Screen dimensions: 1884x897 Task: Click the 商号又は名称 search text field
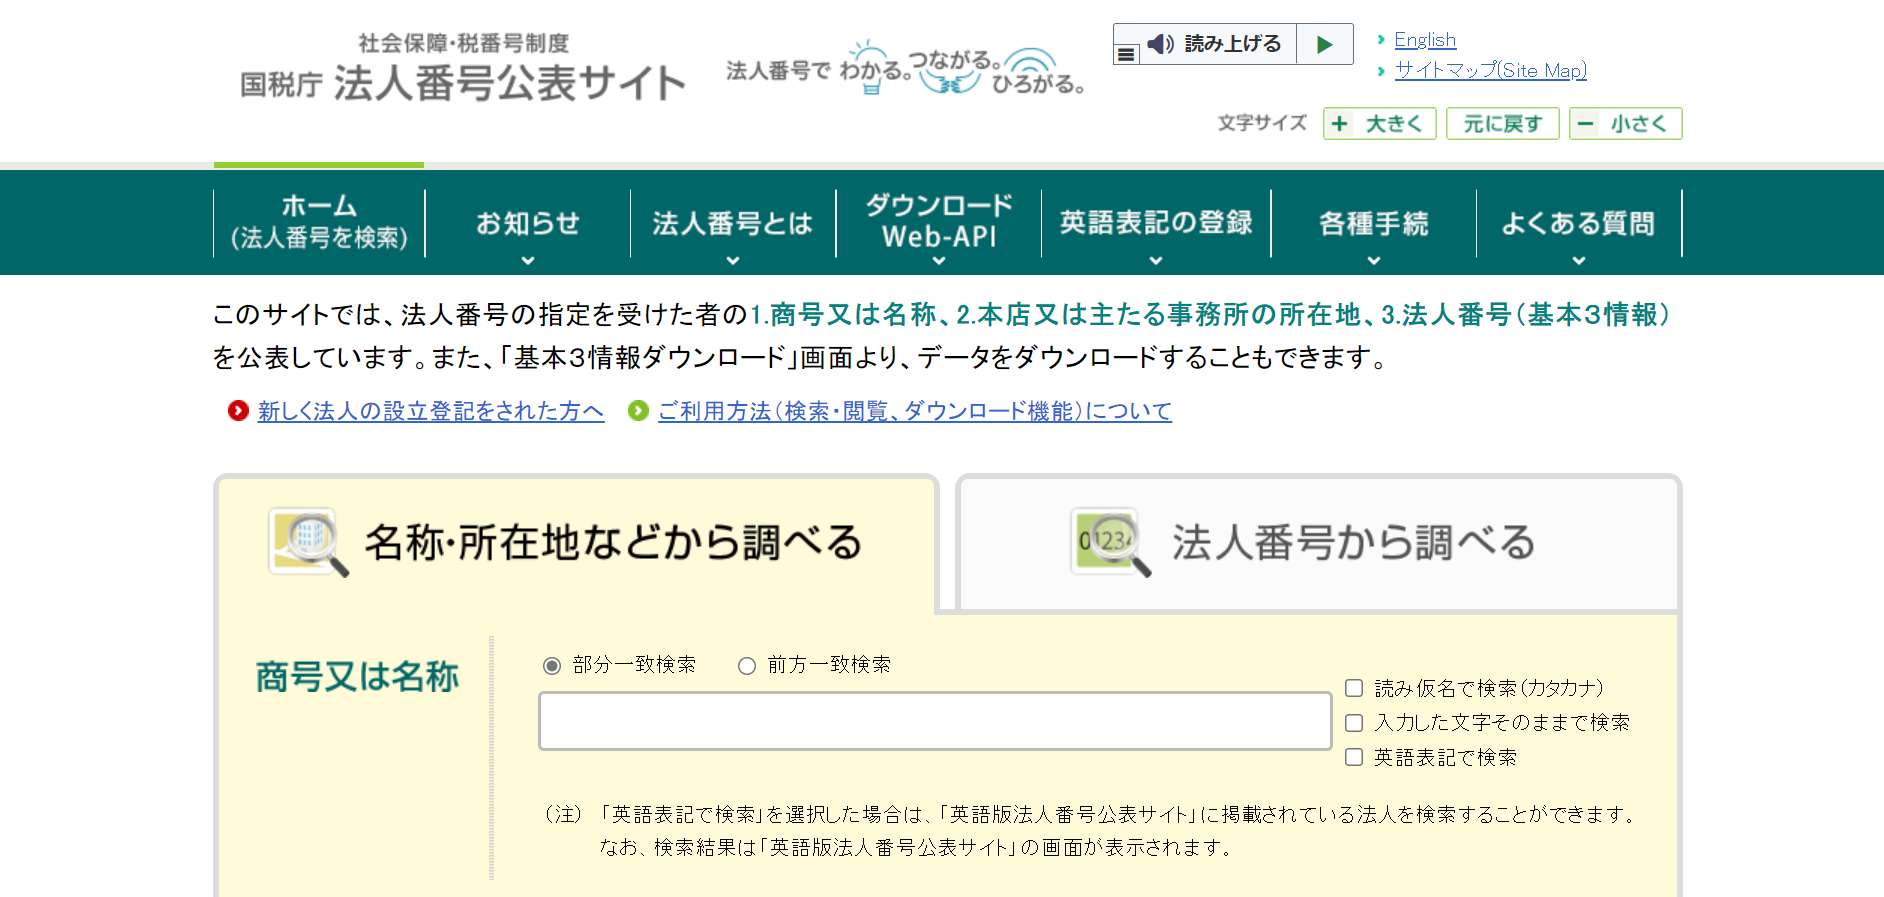tap(934, 721)
